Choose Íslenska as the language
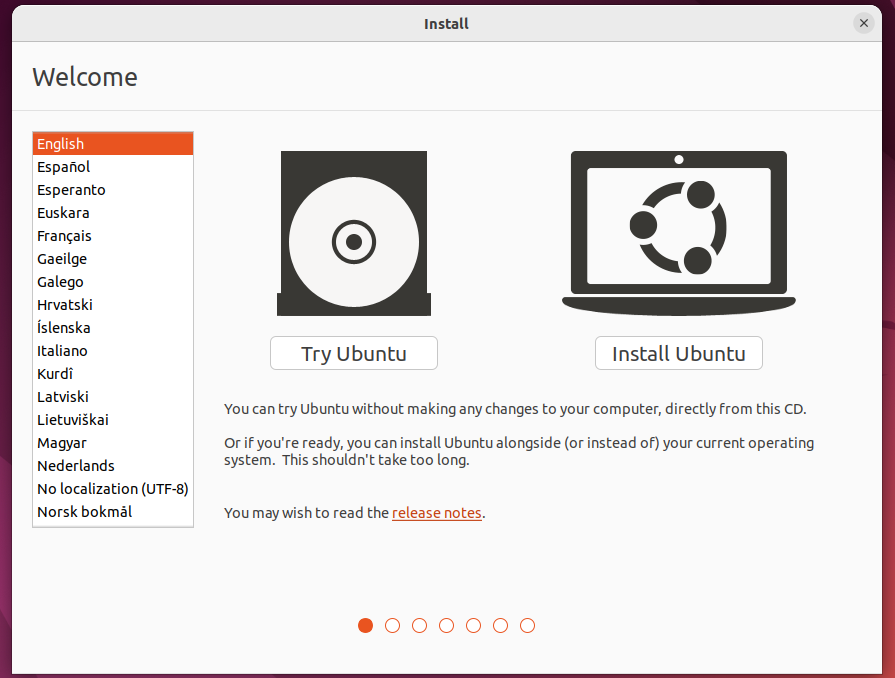 (113, 328)
